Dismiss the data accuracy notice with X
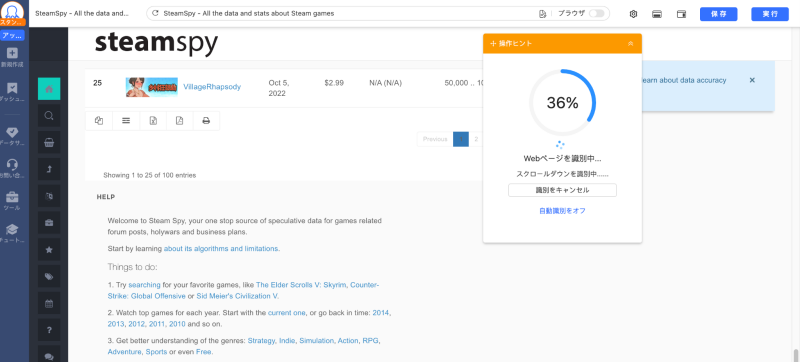 [752, 80]
